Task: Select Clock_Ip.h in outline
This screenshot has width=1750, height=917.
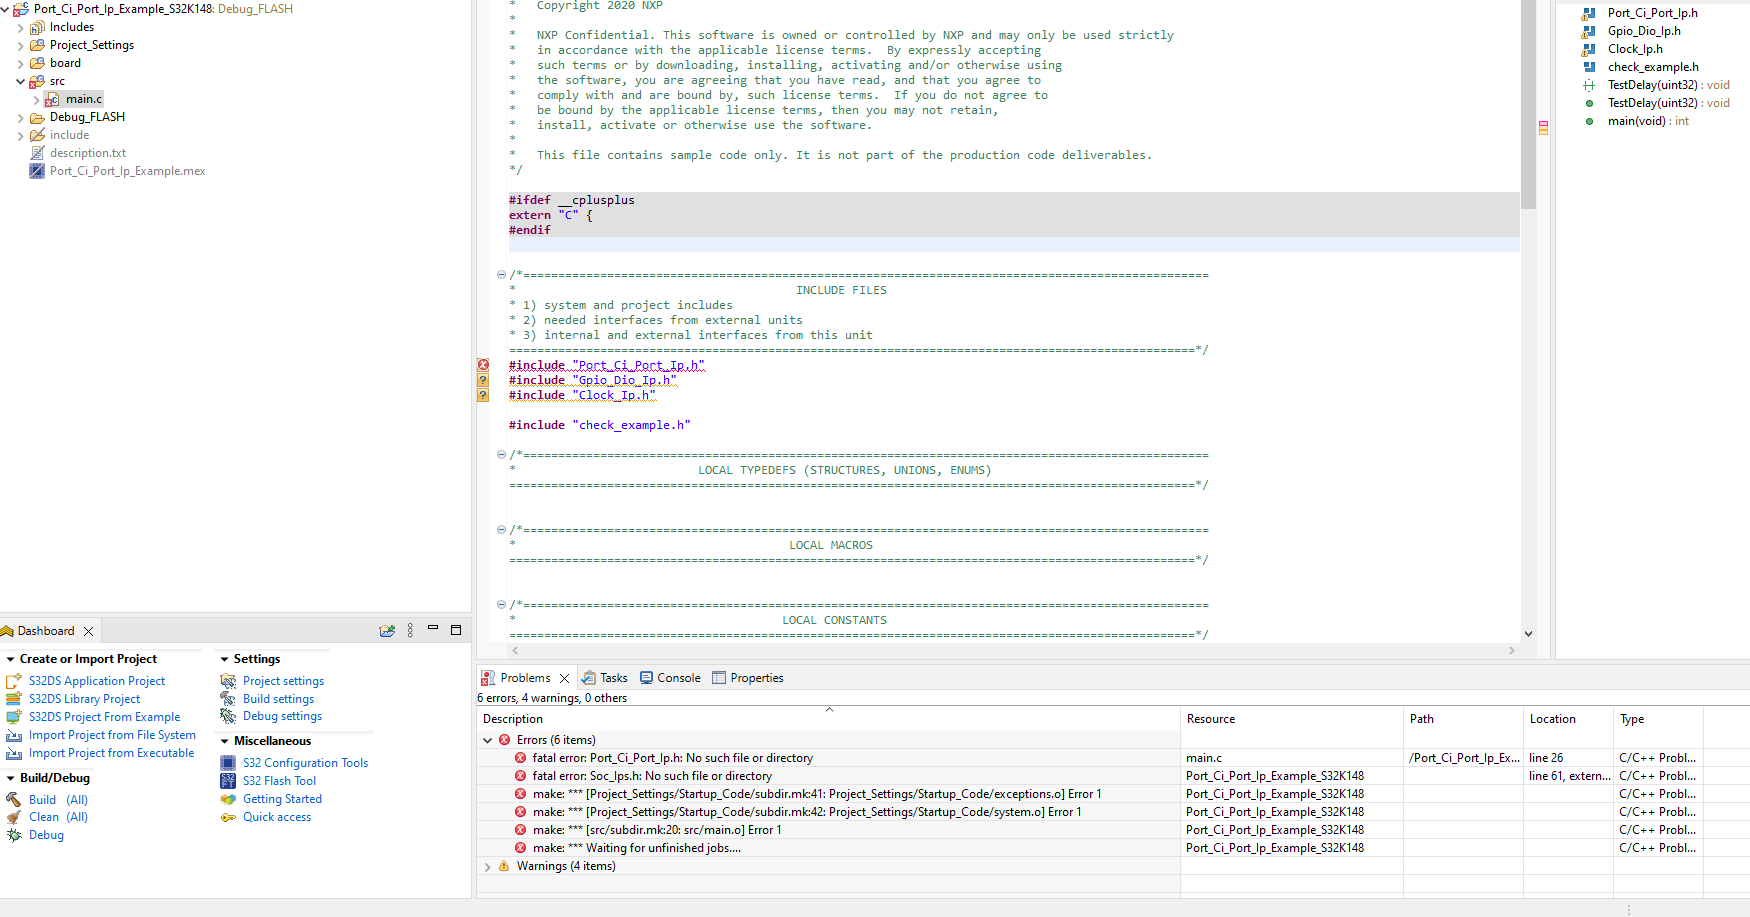Action: (x=1635, y=49)
